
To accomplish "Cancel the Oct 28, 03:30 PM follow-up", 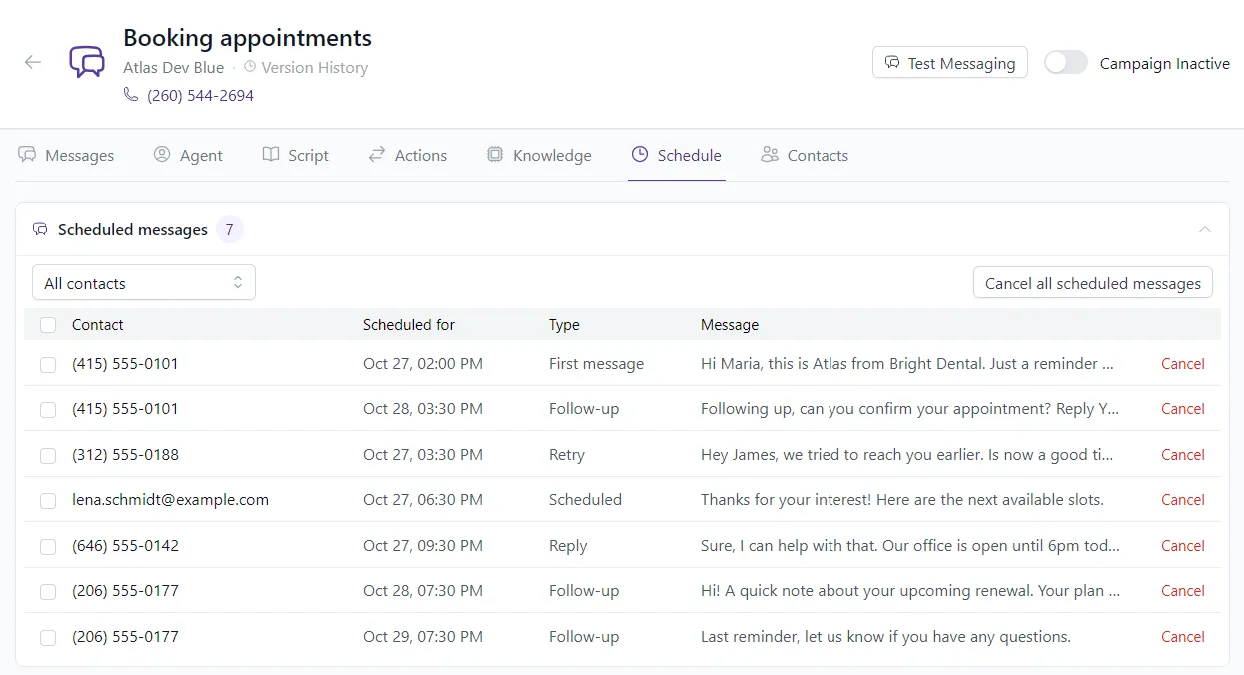I will click(x=1183, y=409).
